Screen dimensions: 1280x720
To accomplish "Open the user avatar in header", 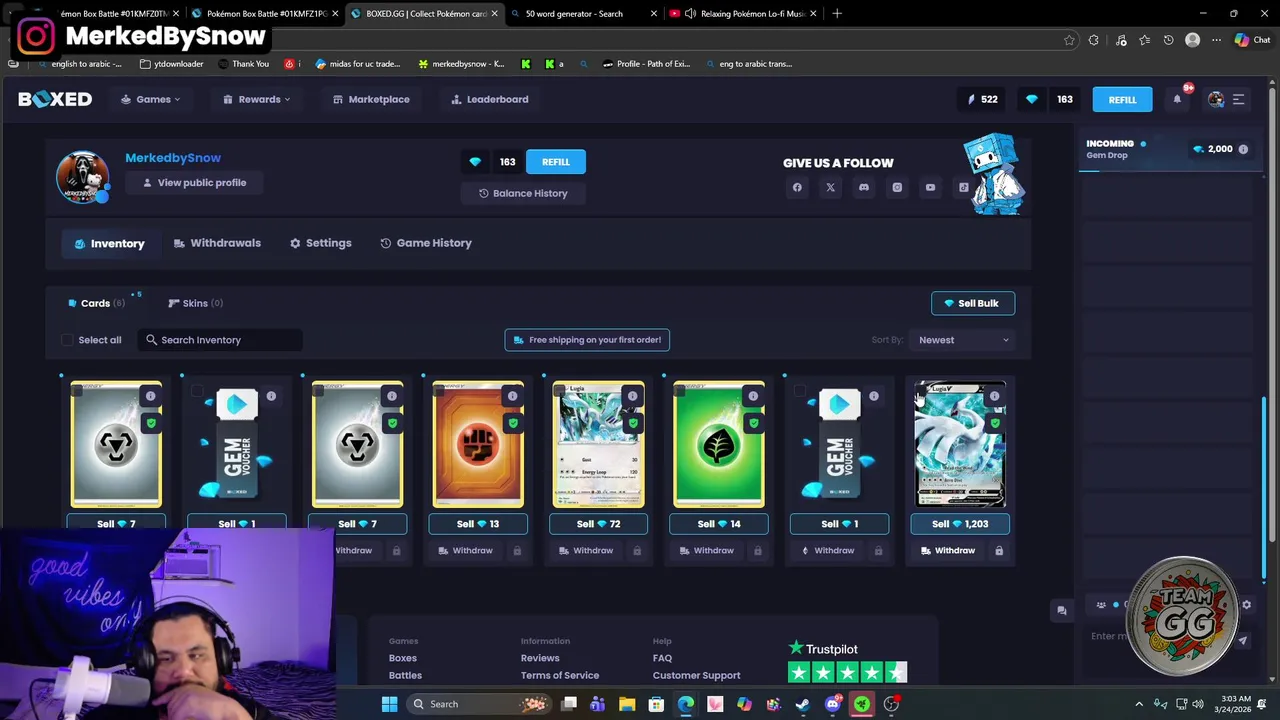I will (x=1216, y=99).
